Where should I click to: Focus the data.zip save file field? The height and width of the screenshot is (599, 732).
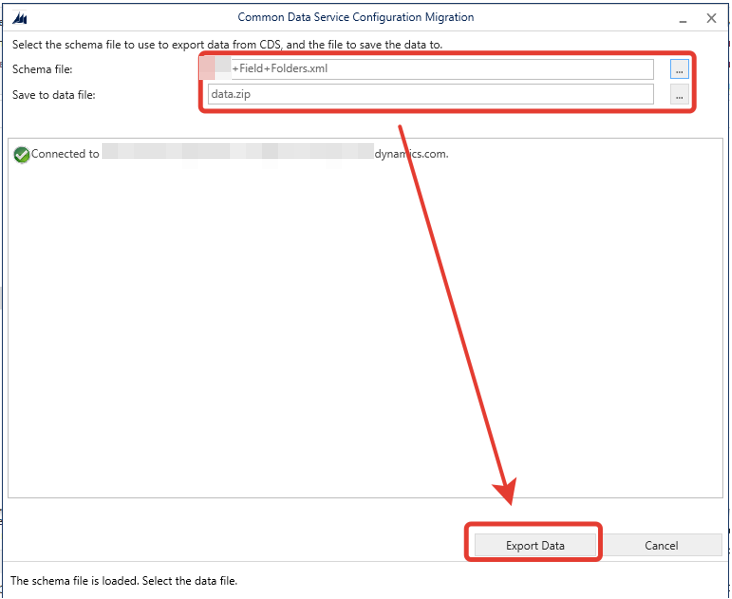tap(430, 94)
